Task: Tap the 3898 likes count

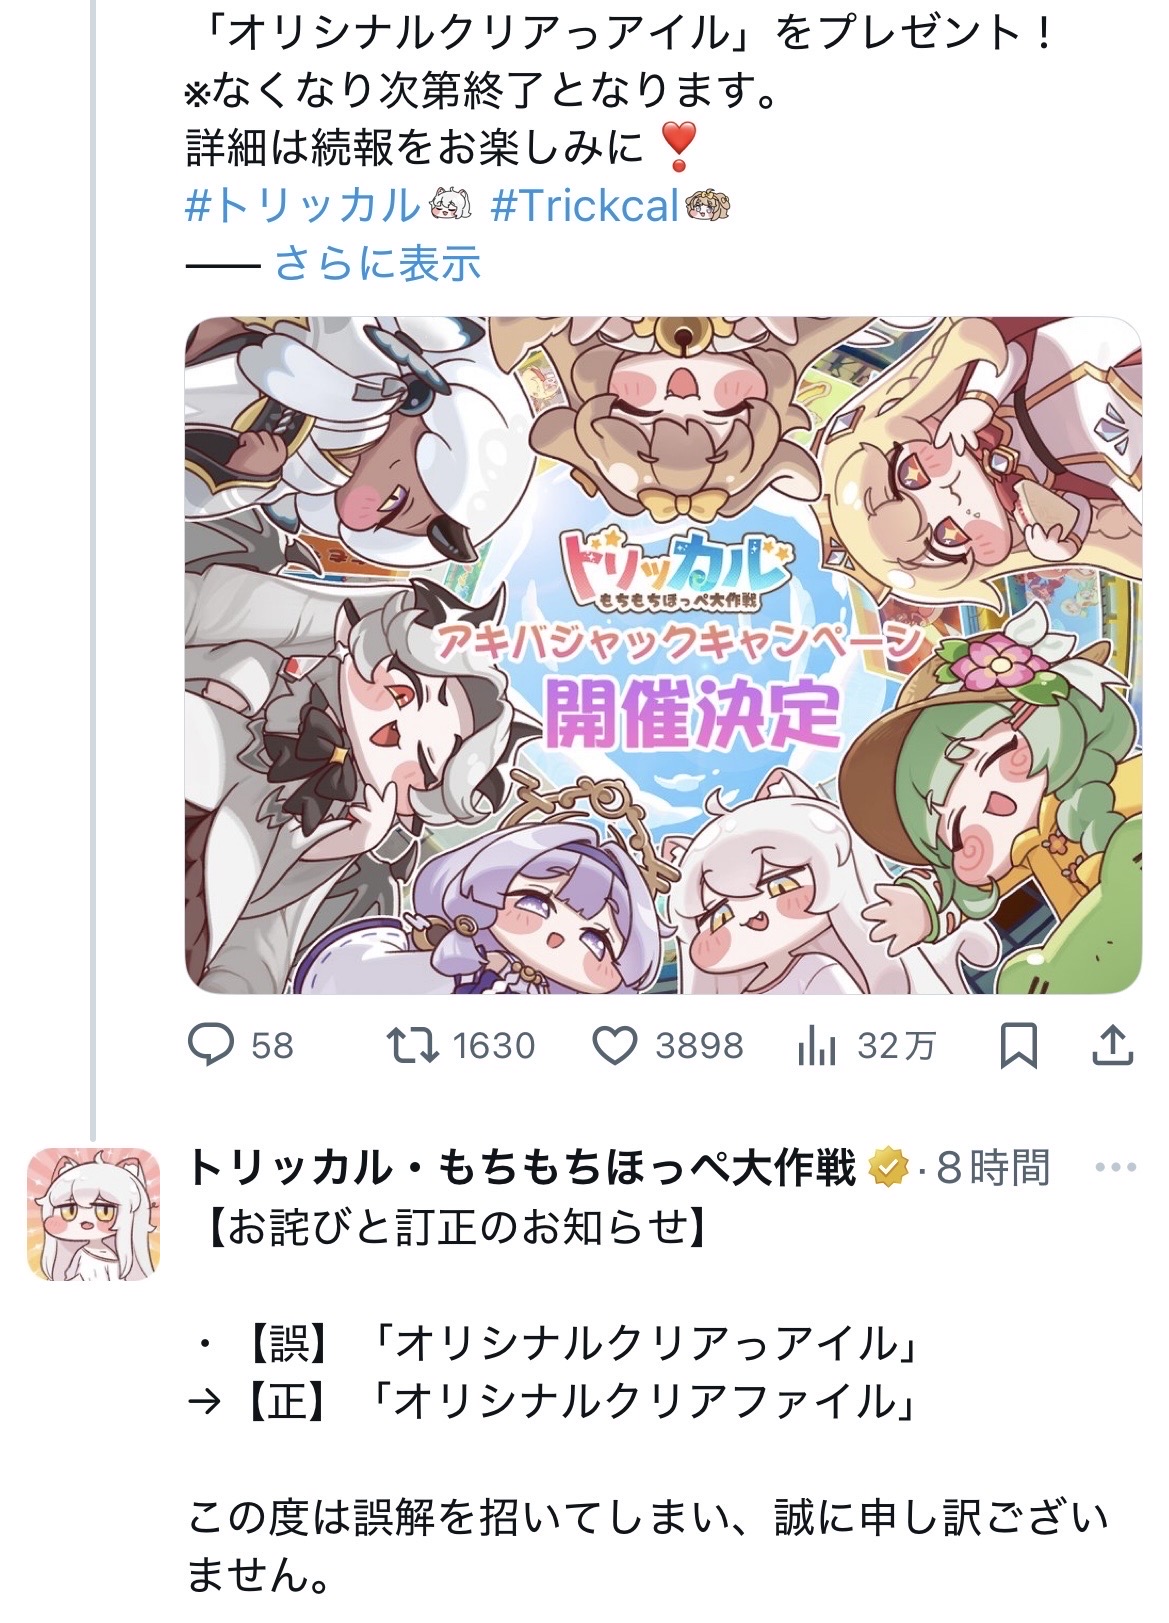Action: point(699,1047)
